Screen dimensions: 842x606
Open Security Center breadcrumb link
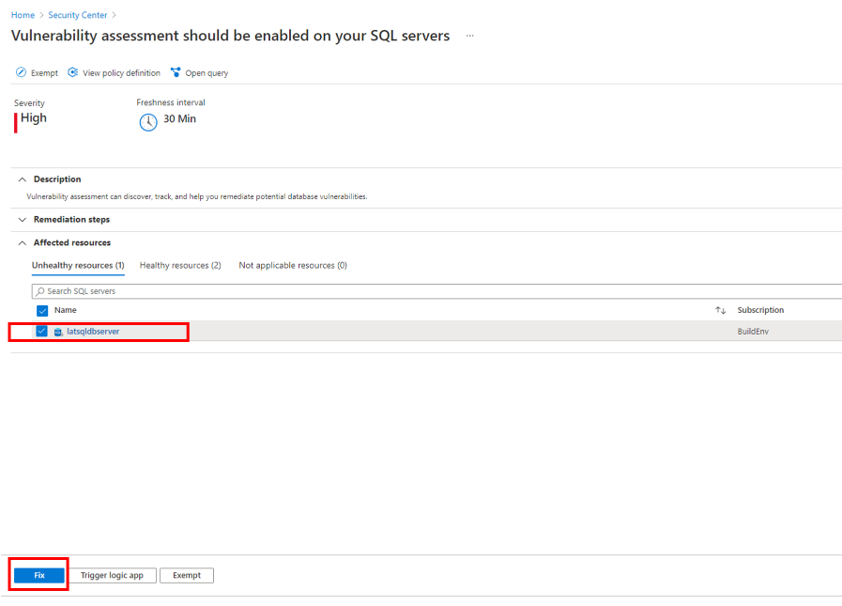pyautogui.click(x=78, y=15)
